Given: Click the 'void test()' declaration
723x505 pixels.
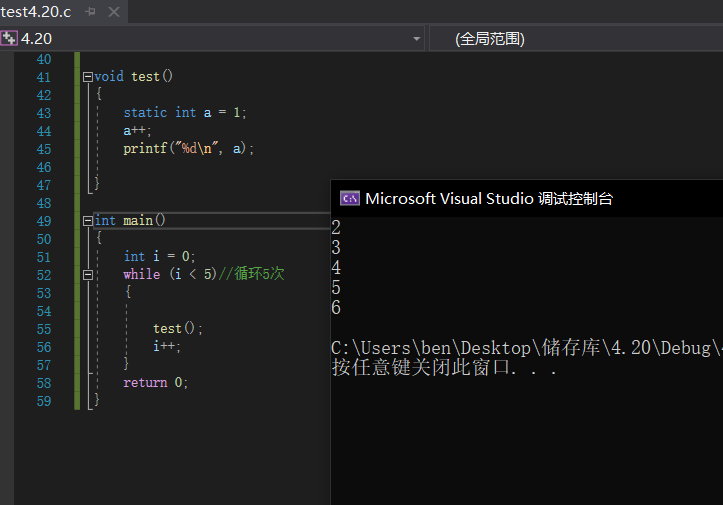Looking at the screenshot, I should (133, 77).
